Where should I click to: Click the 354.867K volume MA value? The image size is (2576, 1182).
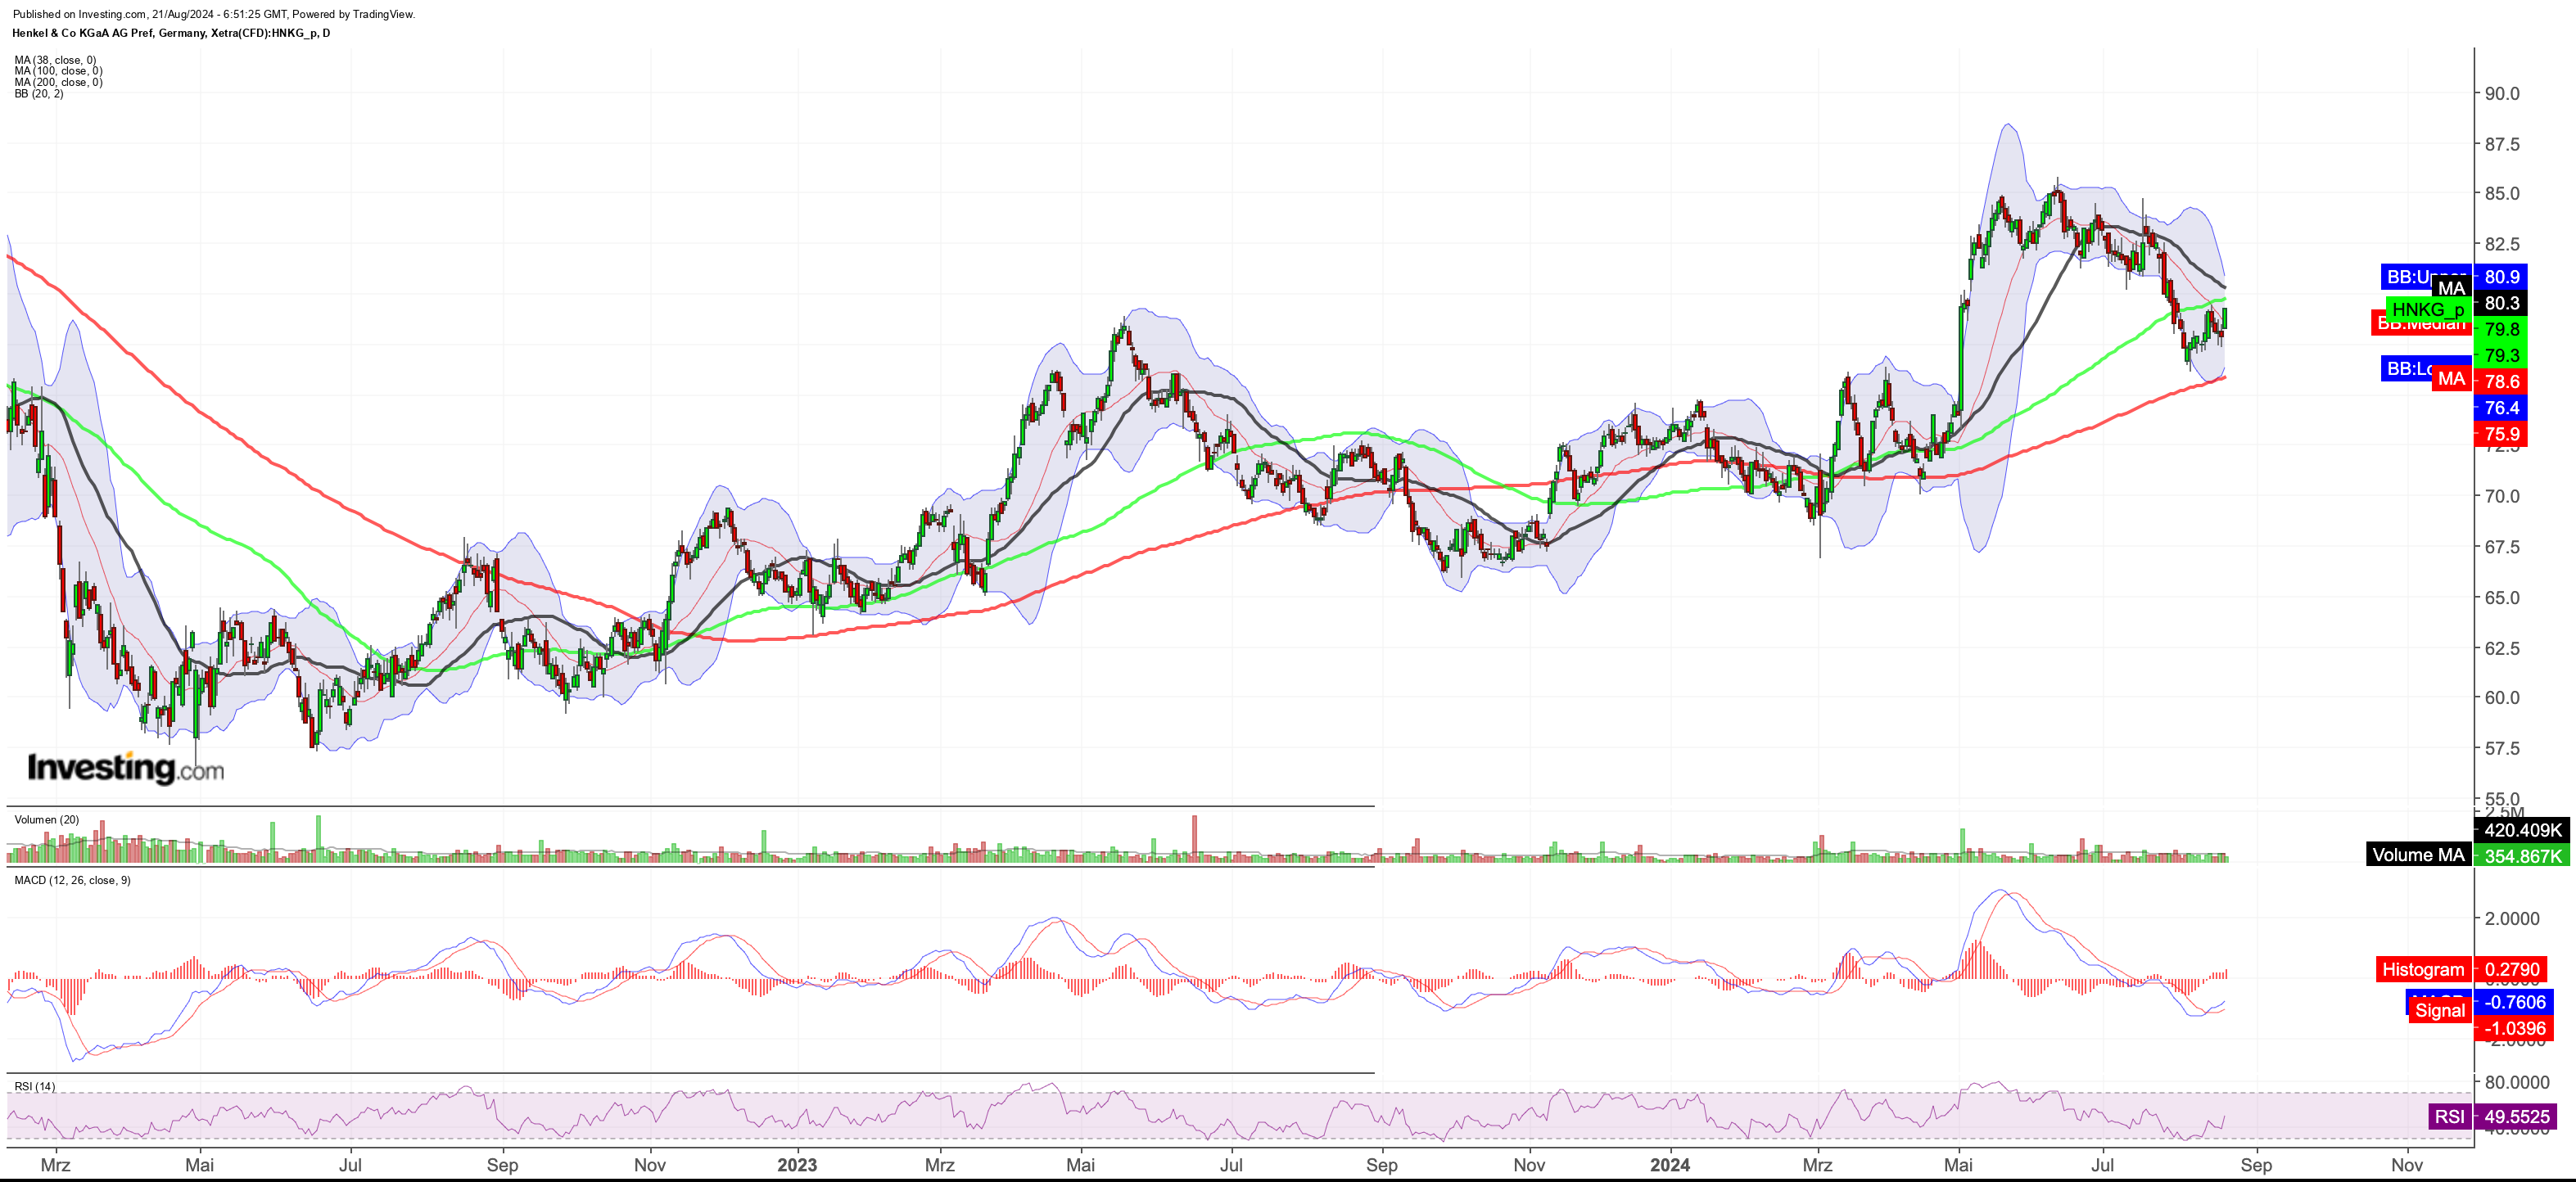click(2522, 856)
